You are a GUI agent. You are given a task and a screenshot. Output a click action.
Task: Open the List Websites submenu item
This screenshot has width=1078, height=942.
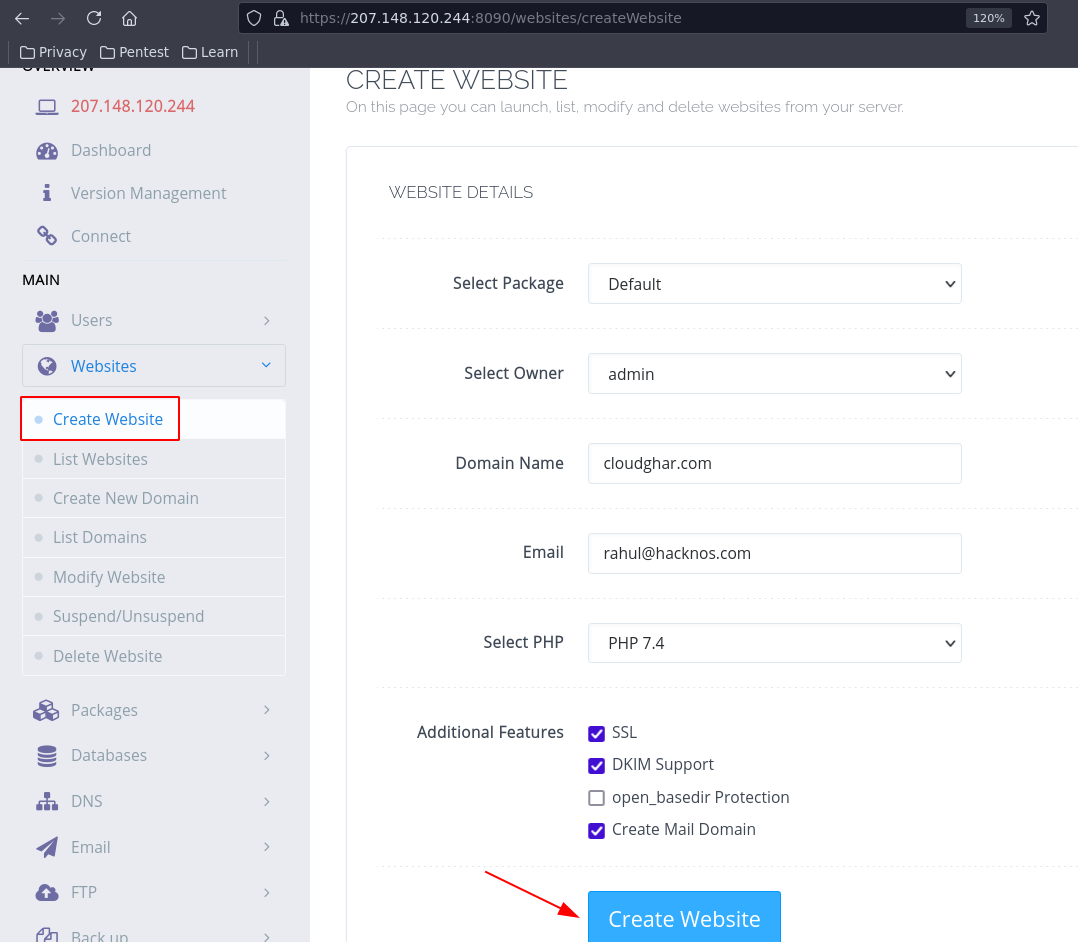[154, 459]
